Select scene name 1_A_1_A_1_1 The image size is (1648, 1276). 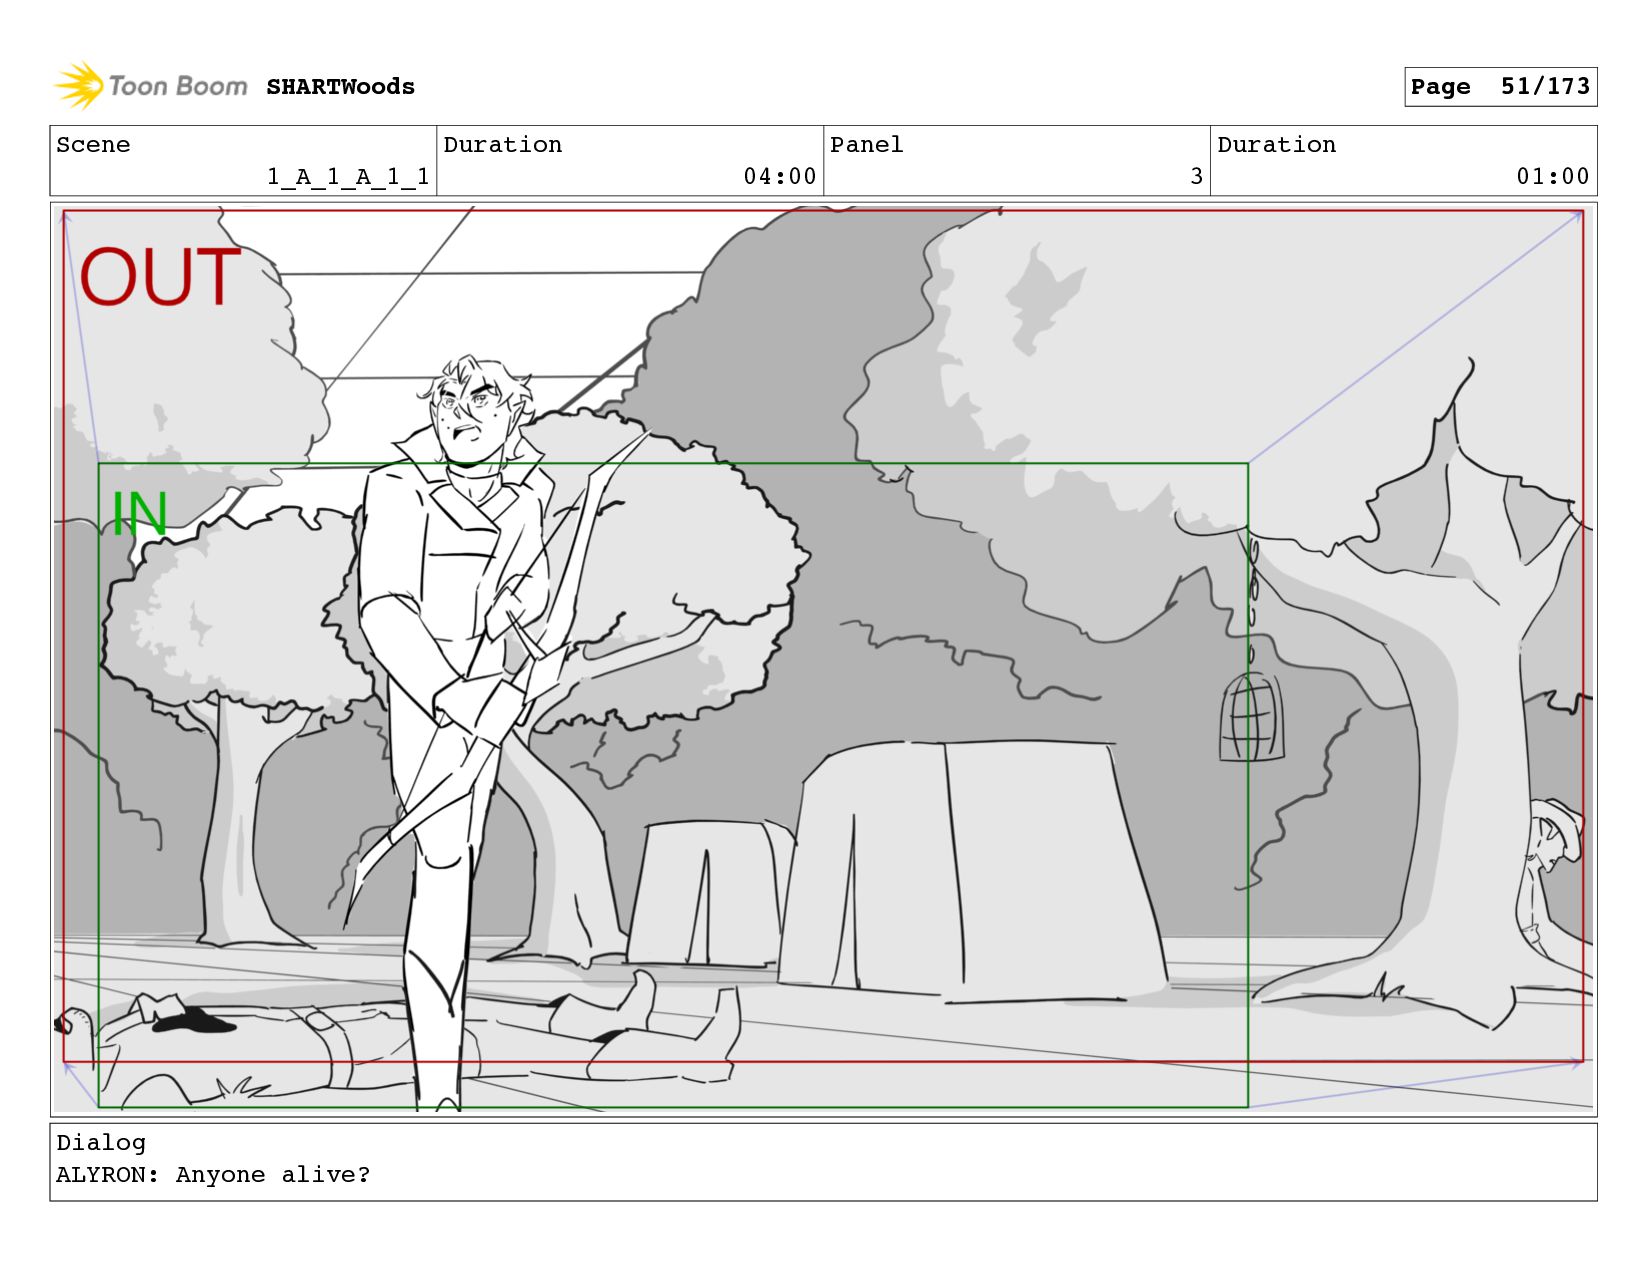coord(348,177)
